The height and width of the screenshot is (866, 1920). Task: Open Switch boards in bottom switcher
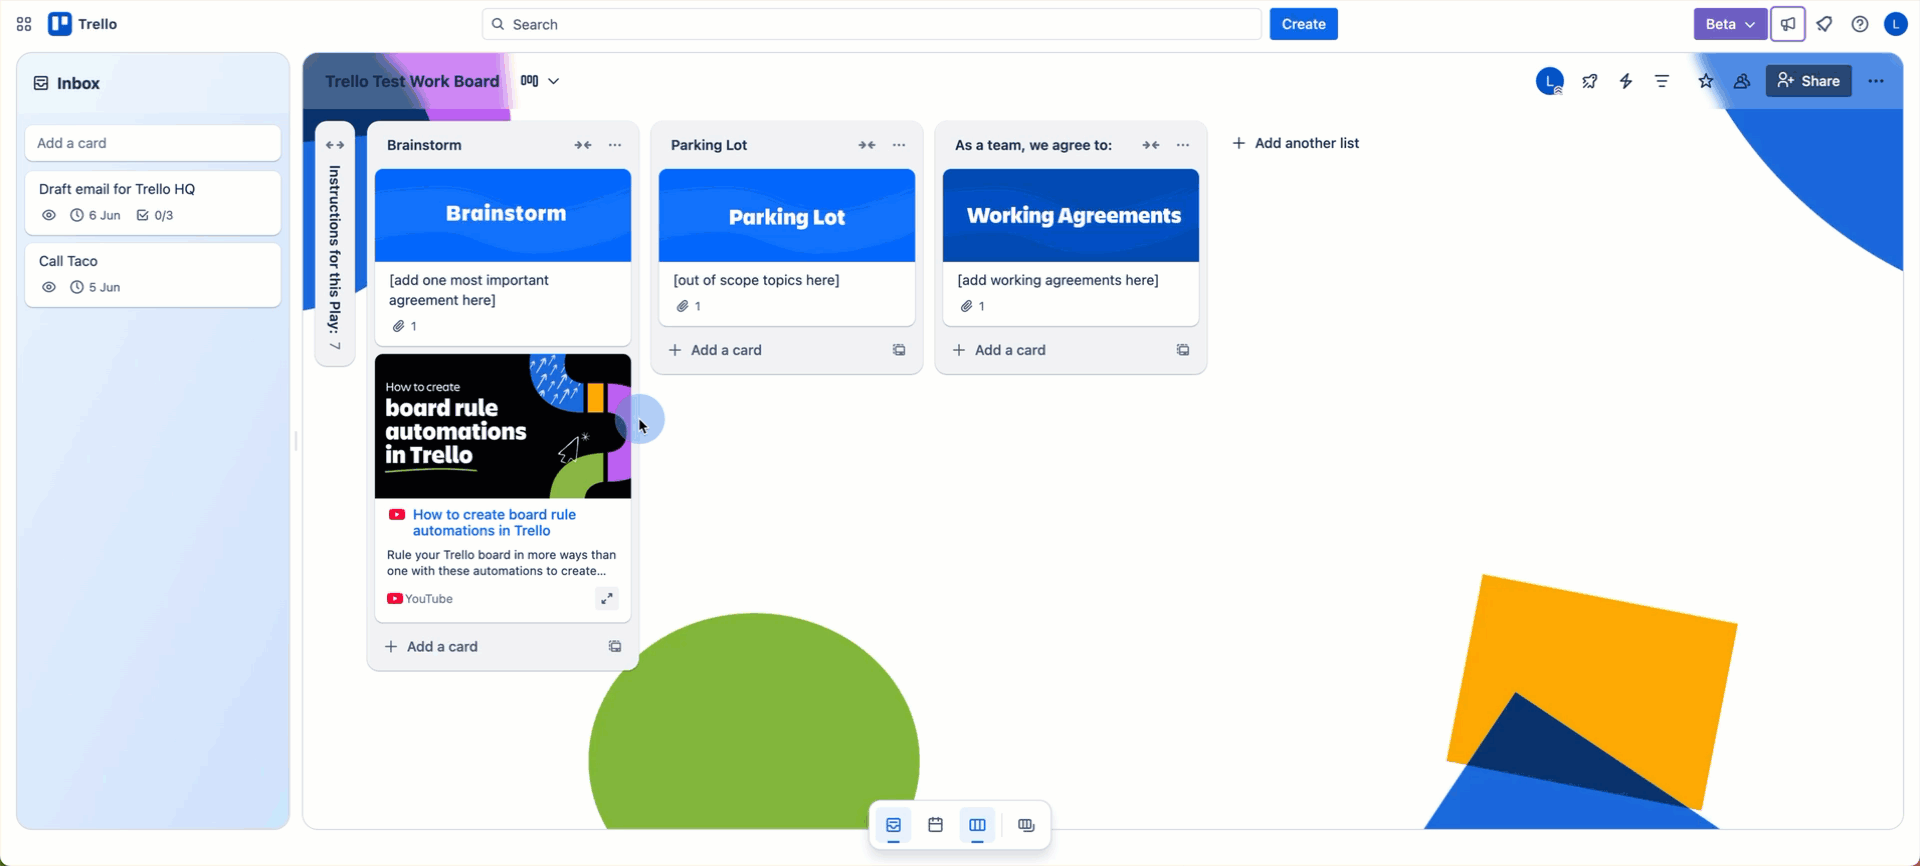coord(1026,825)
